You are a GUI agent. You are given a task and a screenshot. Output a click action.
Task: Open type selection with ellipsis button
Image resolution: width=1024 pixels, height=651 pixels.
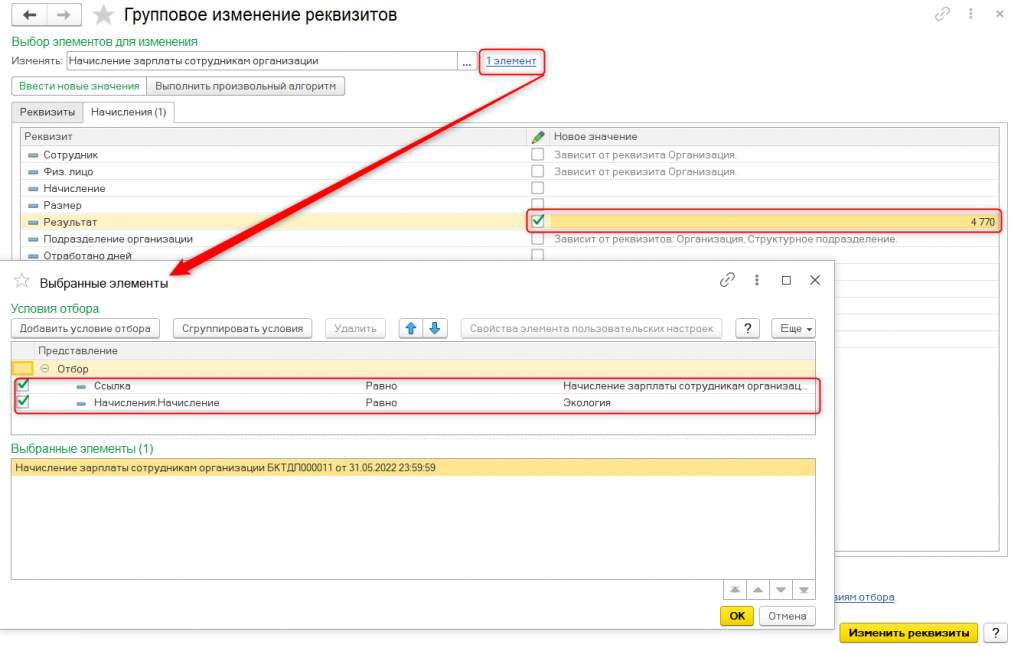point(466,61)
